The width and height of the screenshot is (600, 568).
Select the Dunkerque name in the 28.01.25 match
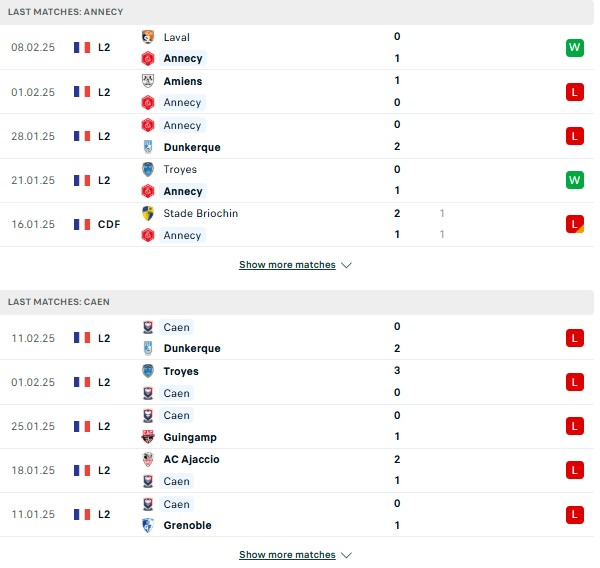pos(192,147)
